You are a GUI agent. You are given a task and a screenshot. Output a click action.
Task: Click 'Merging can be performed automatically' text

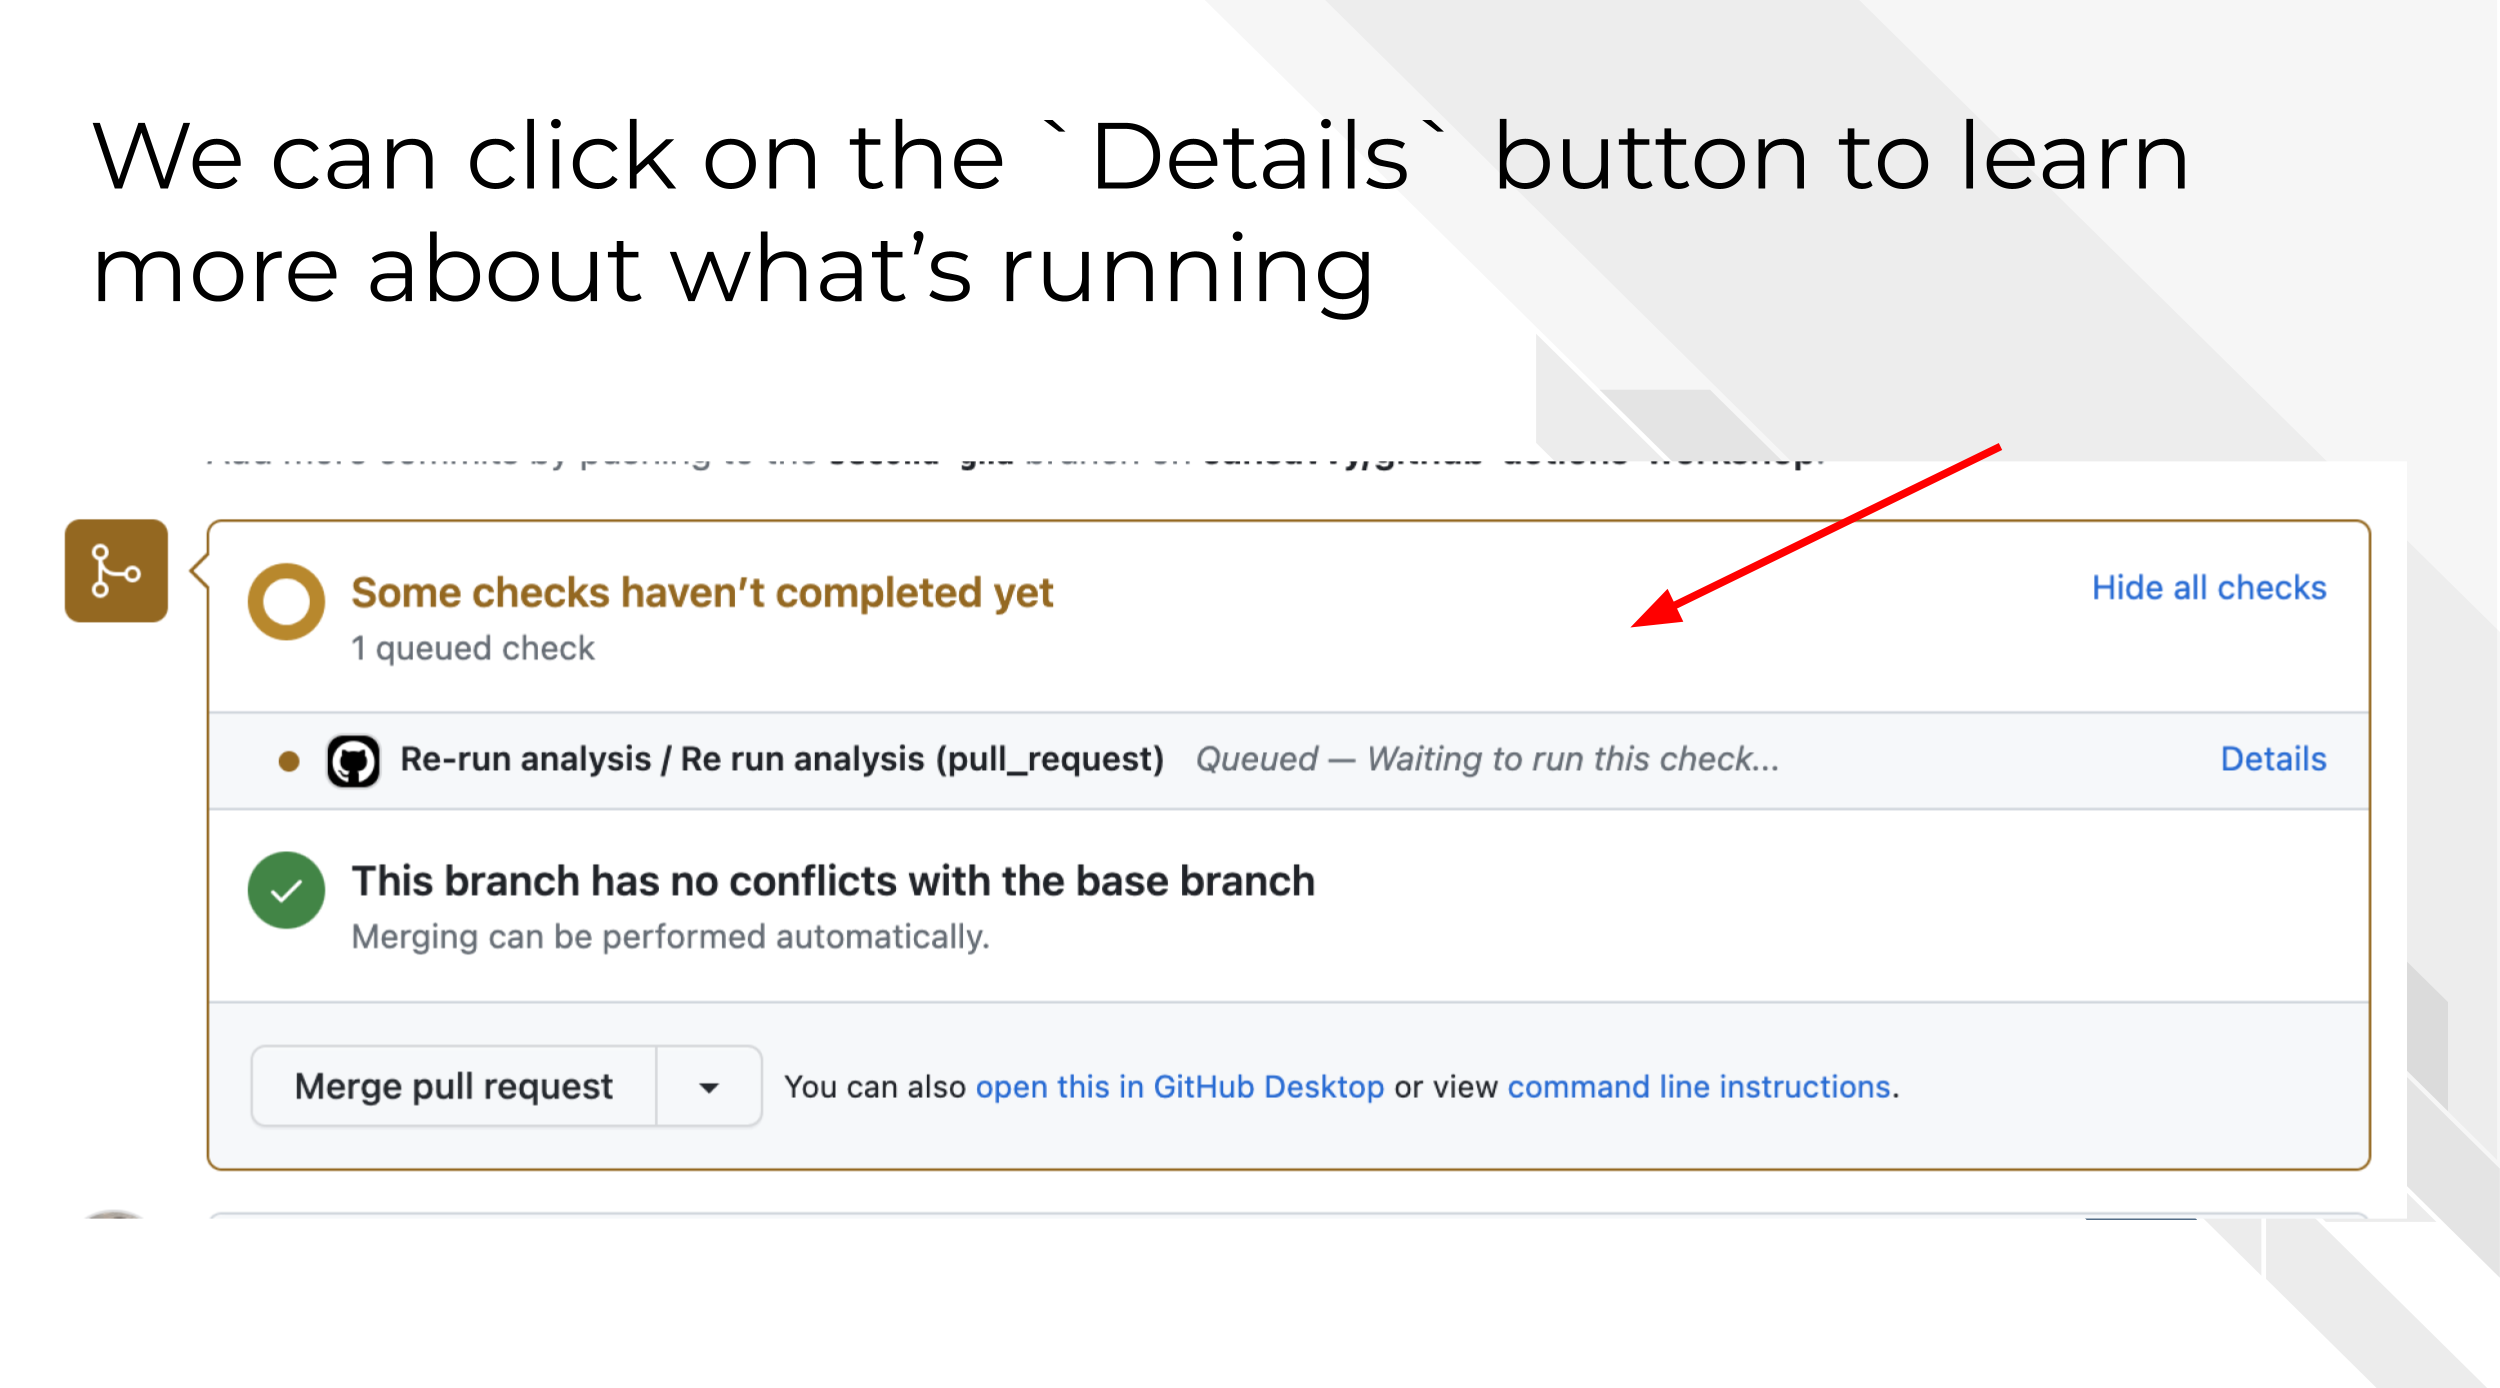point(670,937)
